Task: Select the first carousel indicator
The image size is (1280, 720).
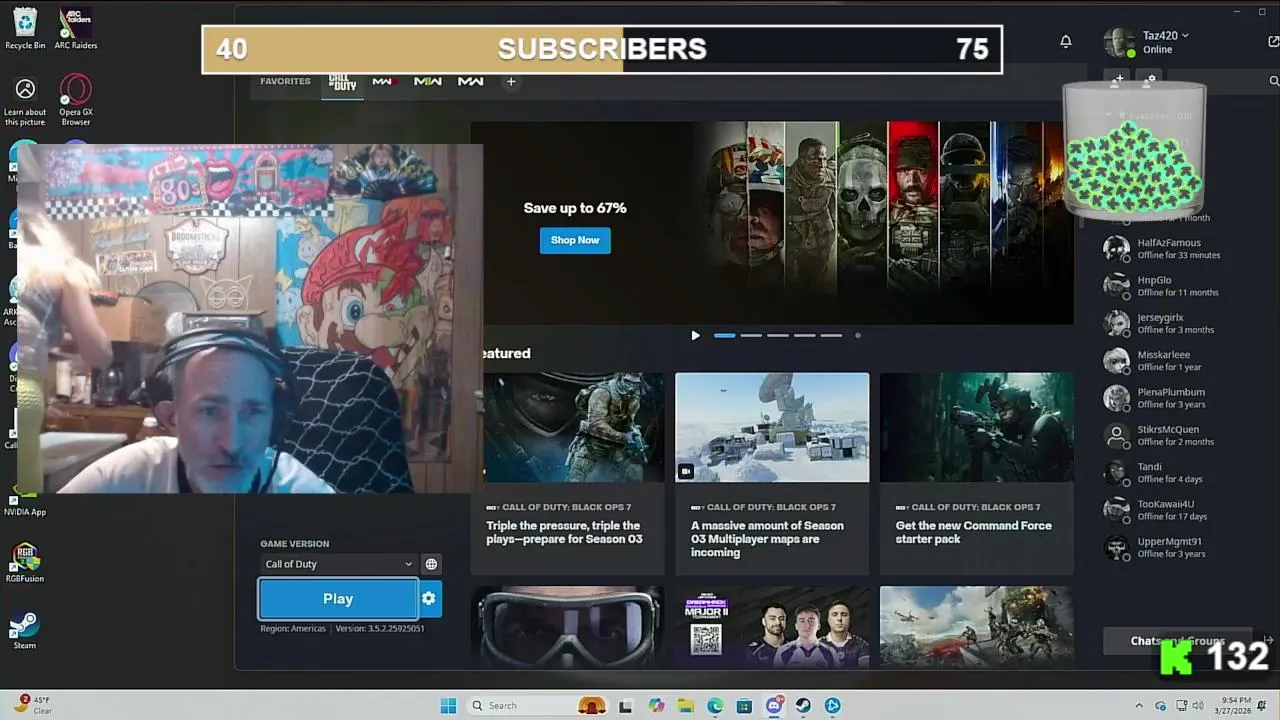Action: tap(725, 336)
